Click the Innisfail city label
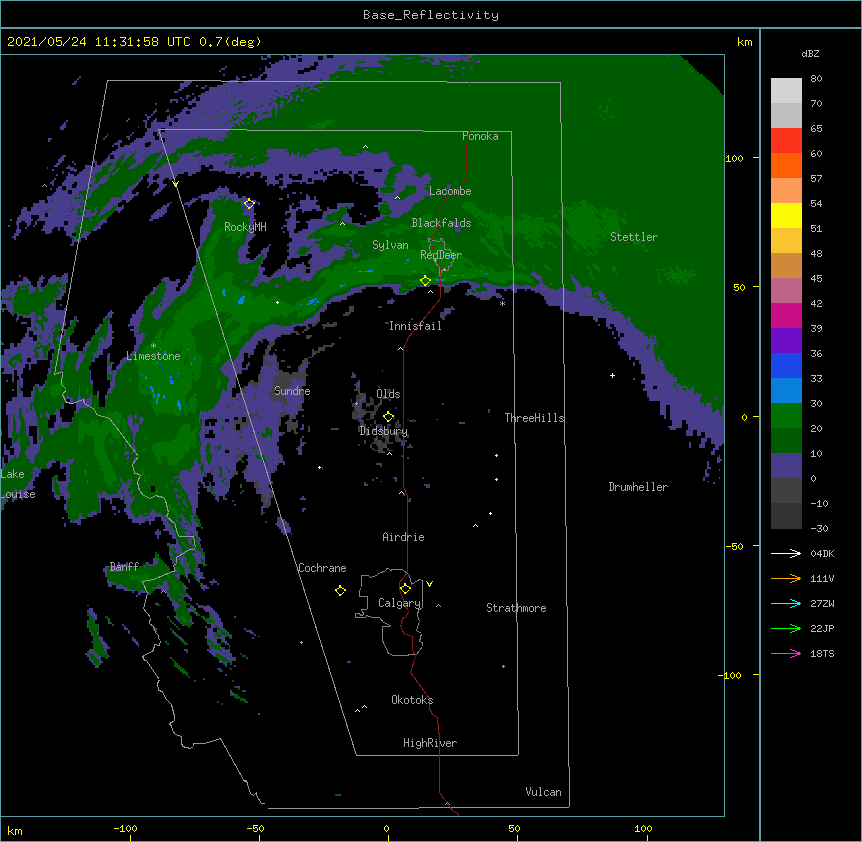This screenshot has height=842, width=862. (415, 326)
